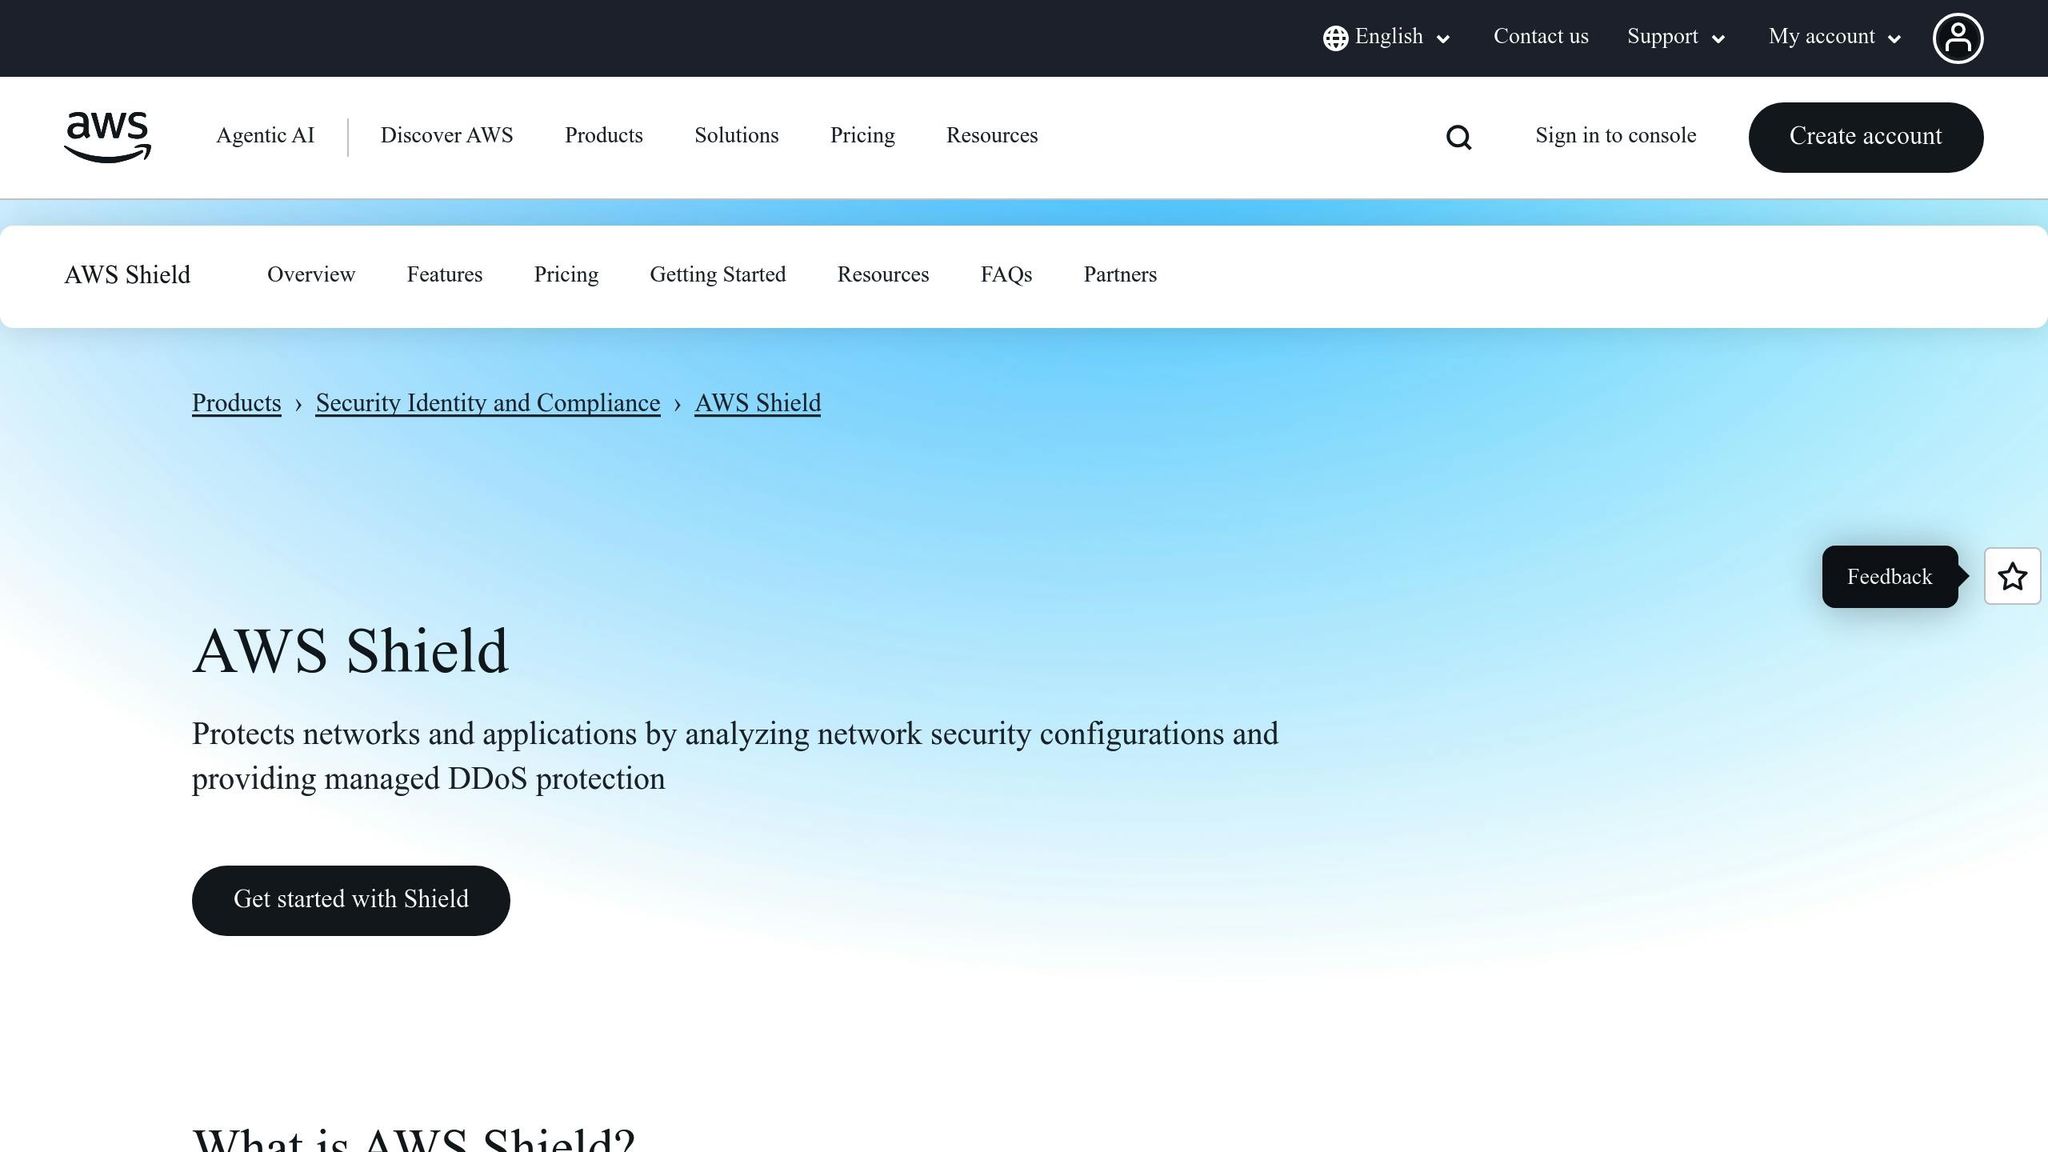Click Sign in to console
Screen dimensions: 2048x1152
1616,135
